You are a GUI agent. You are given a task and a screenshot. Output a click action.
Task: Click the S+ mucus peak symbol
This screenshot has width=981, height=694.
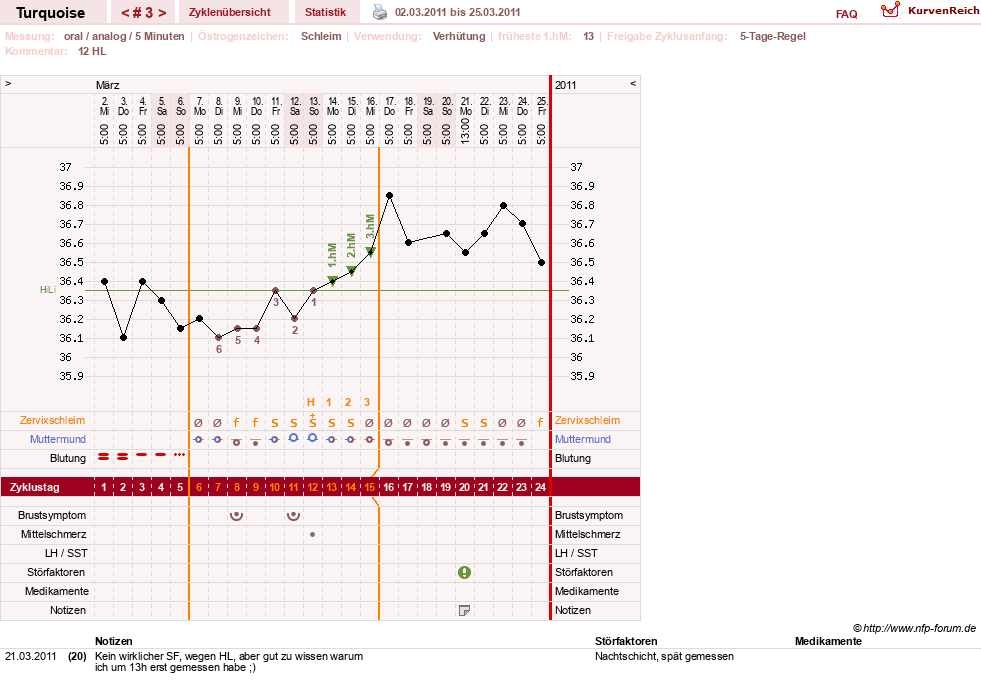312,421
